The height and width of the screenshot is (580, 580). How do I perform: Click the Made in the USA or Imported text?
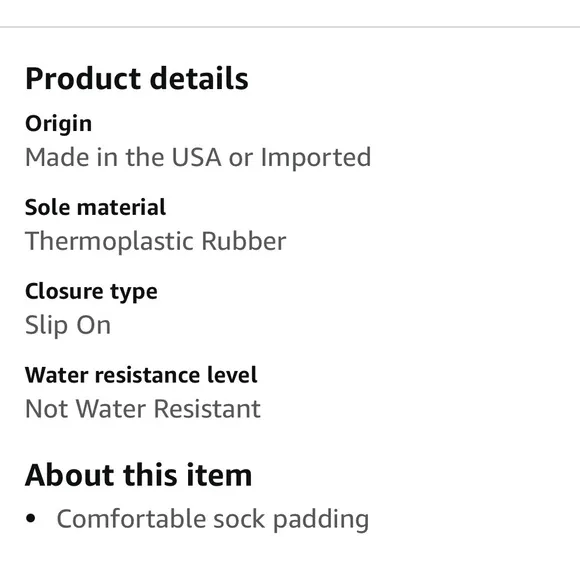click(x=198, y=158)
